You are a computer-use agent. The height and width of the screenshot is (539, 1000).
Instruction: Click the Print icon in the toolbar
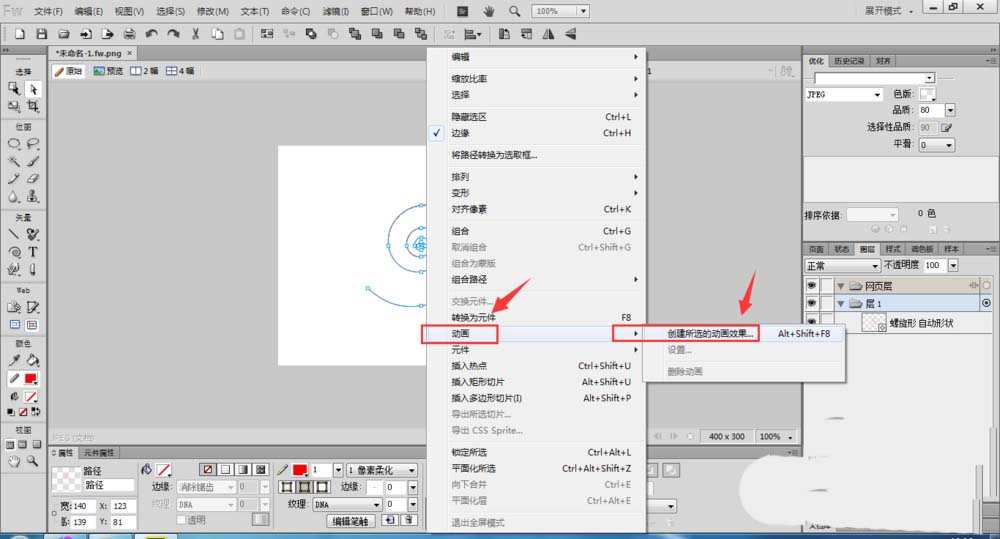(x=129, y=34)
